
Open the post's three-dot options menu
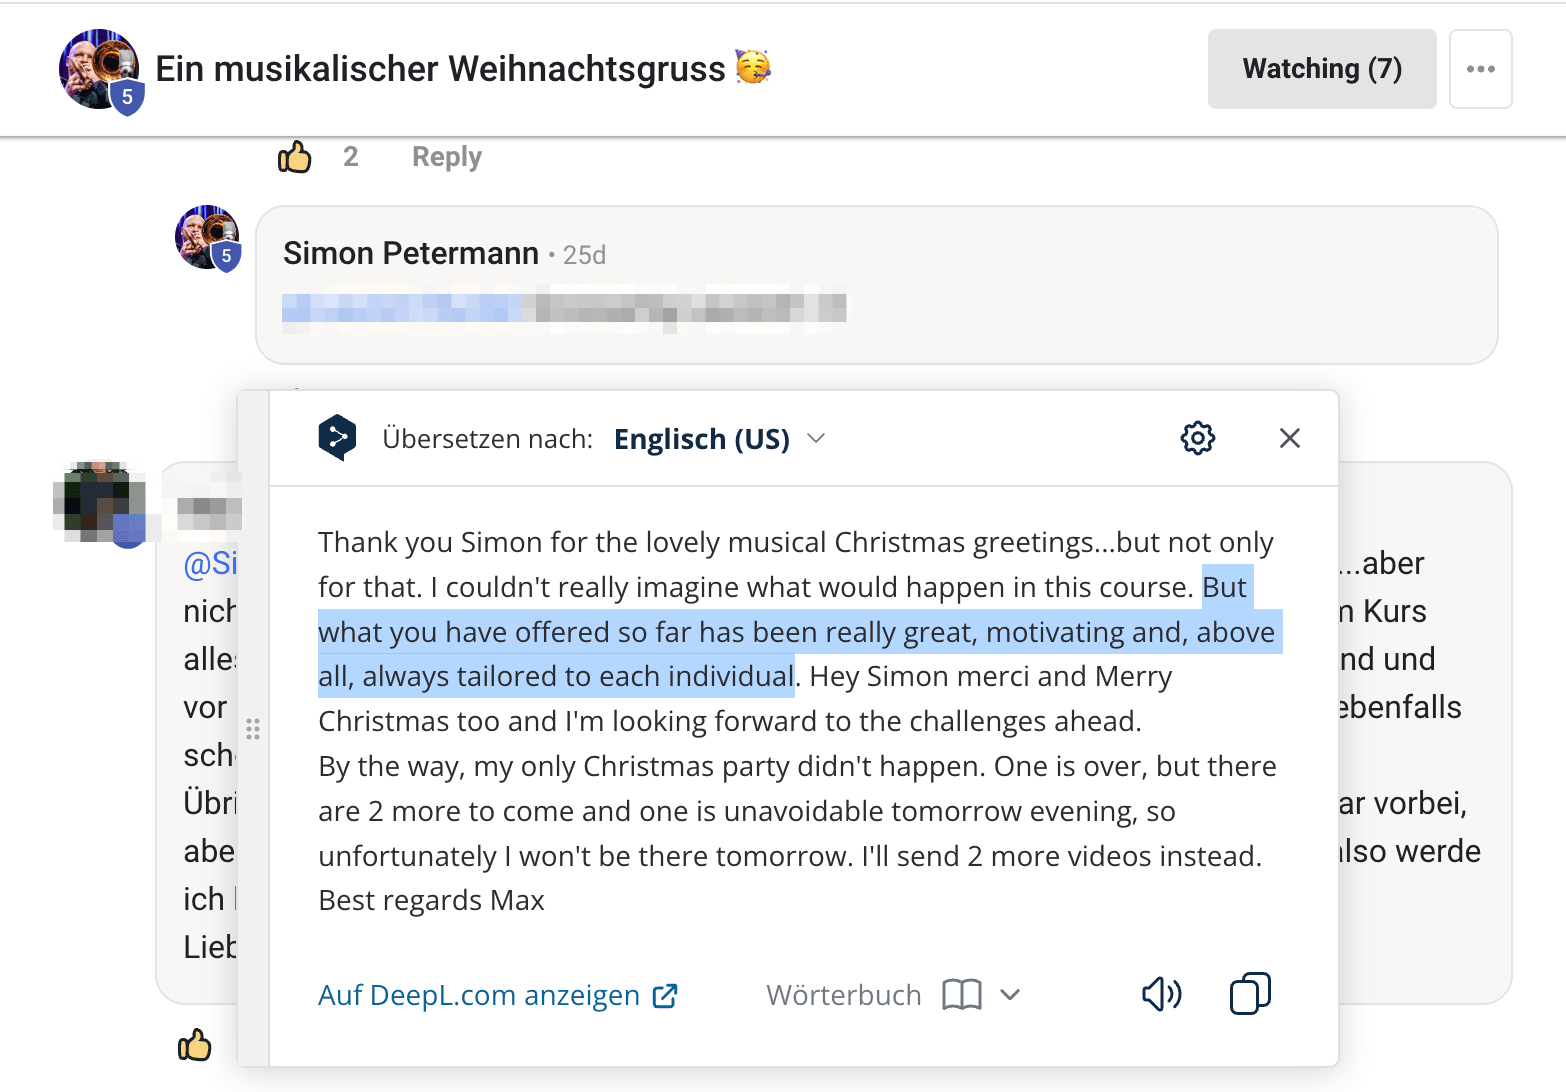coord(1480,69)
